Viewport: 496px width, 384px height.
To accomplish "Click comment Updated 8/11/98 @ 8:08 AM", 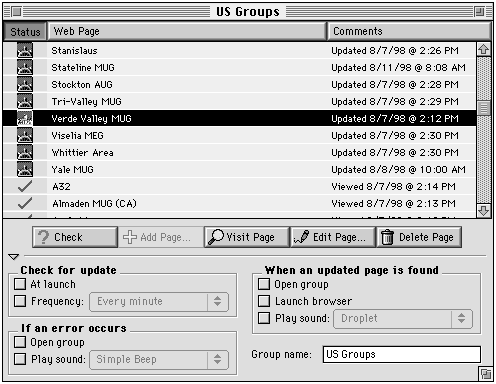I will coord(398,68).
